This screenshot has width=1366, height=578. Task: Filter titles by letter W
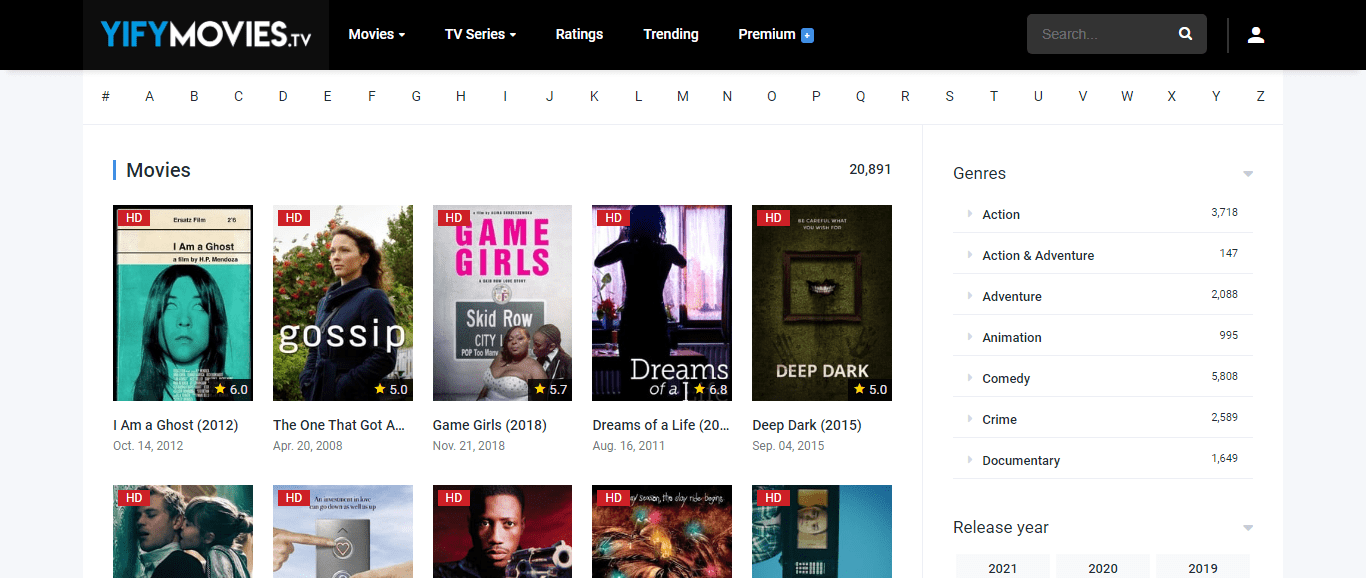(x=1127, y=96)
